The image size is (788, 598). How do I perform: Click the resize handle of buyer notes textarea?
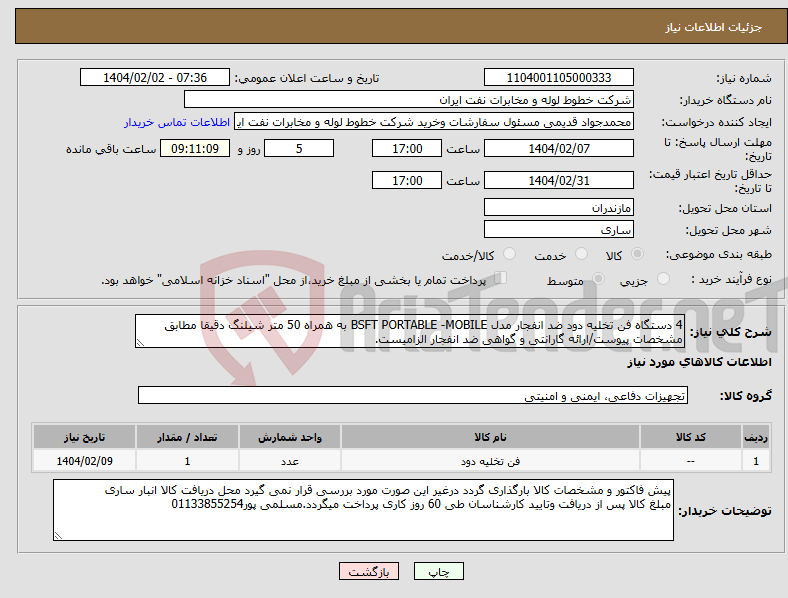[58, 536]
